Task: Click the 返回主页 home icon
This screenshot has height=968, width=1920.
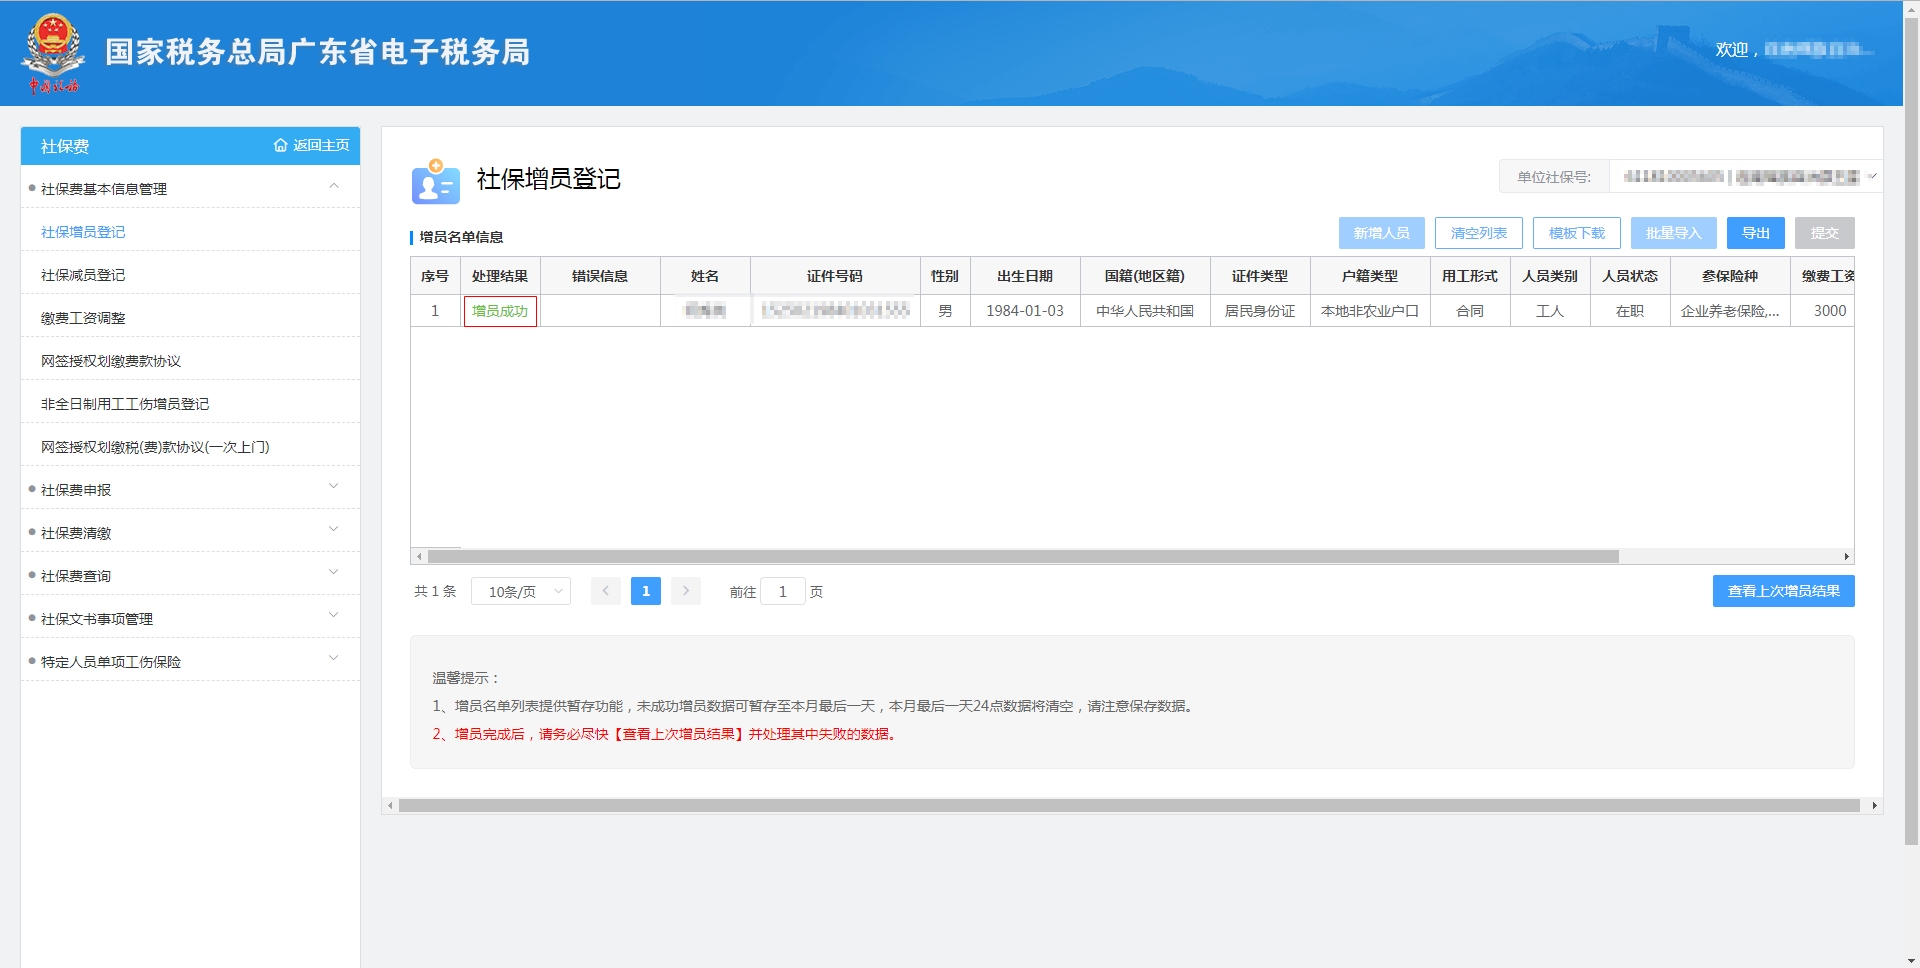Action: click(280, 146)
